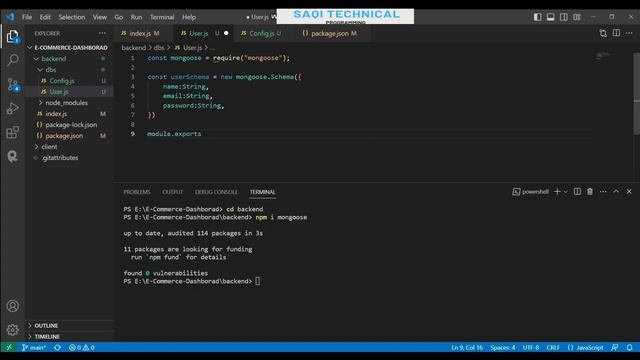Switch to the Output panel tab

[x=172, y=192]
